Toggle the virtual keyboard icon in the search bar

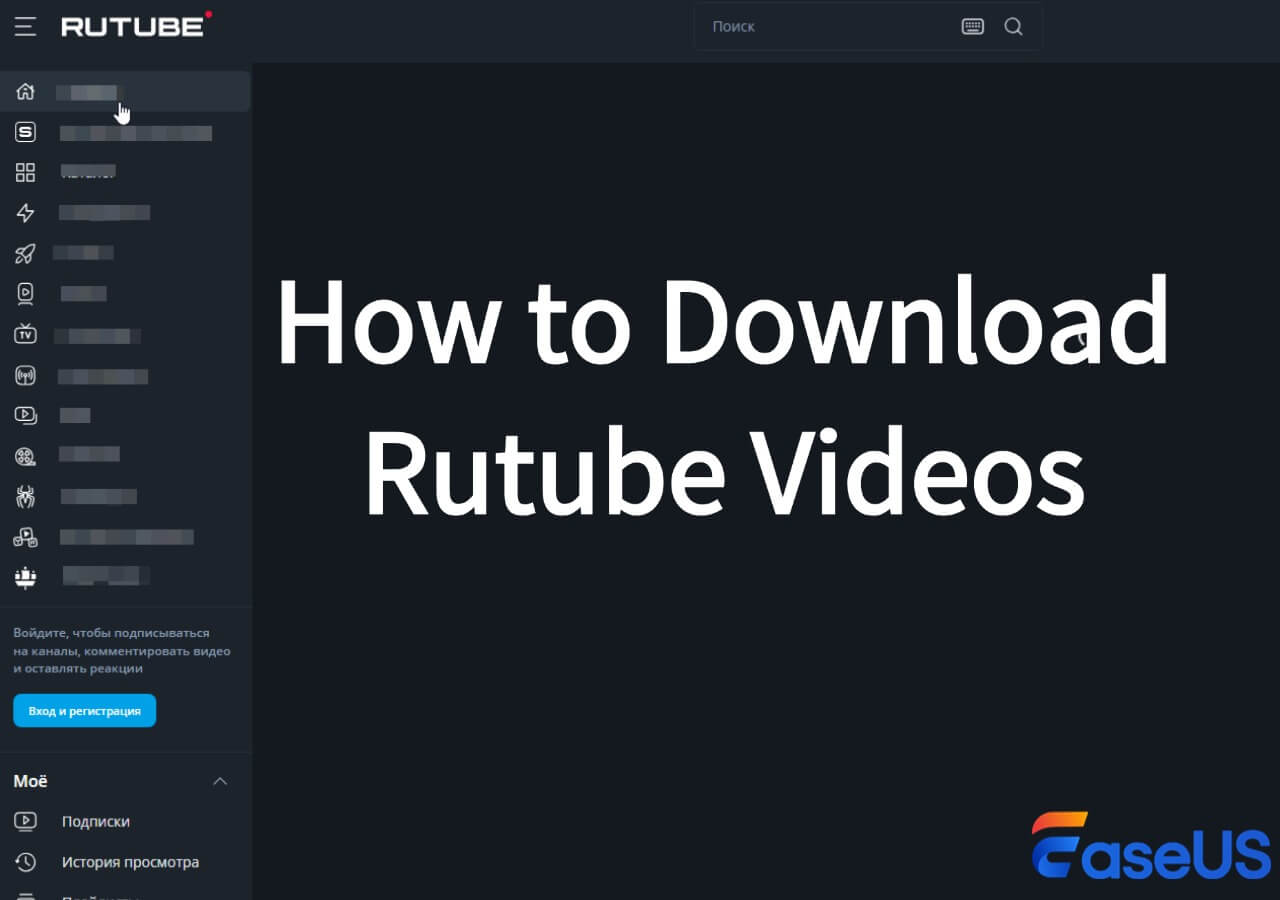pyautogui.click(x=972, y=27)
